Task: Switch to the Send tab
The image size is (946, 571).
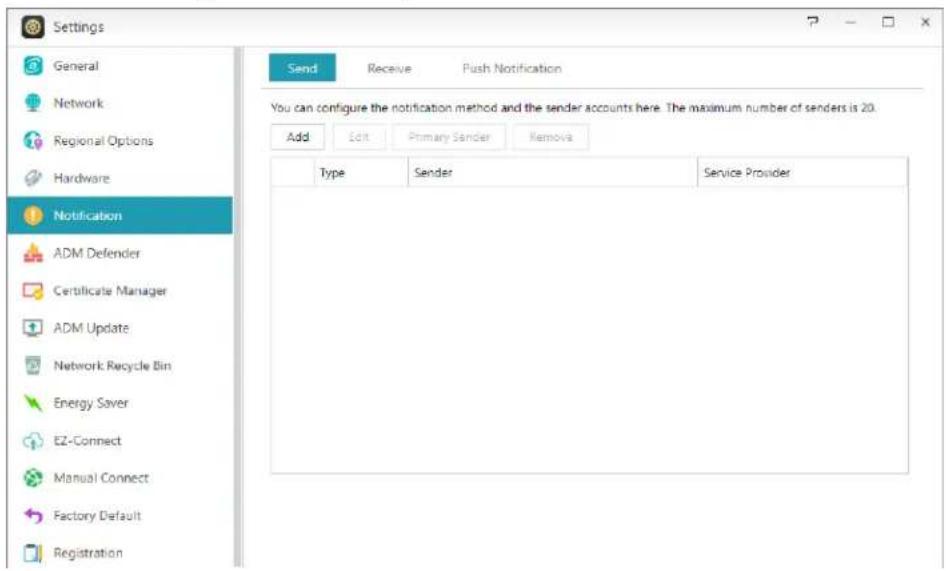Action: pyautogui.click(x=302, y=68)
